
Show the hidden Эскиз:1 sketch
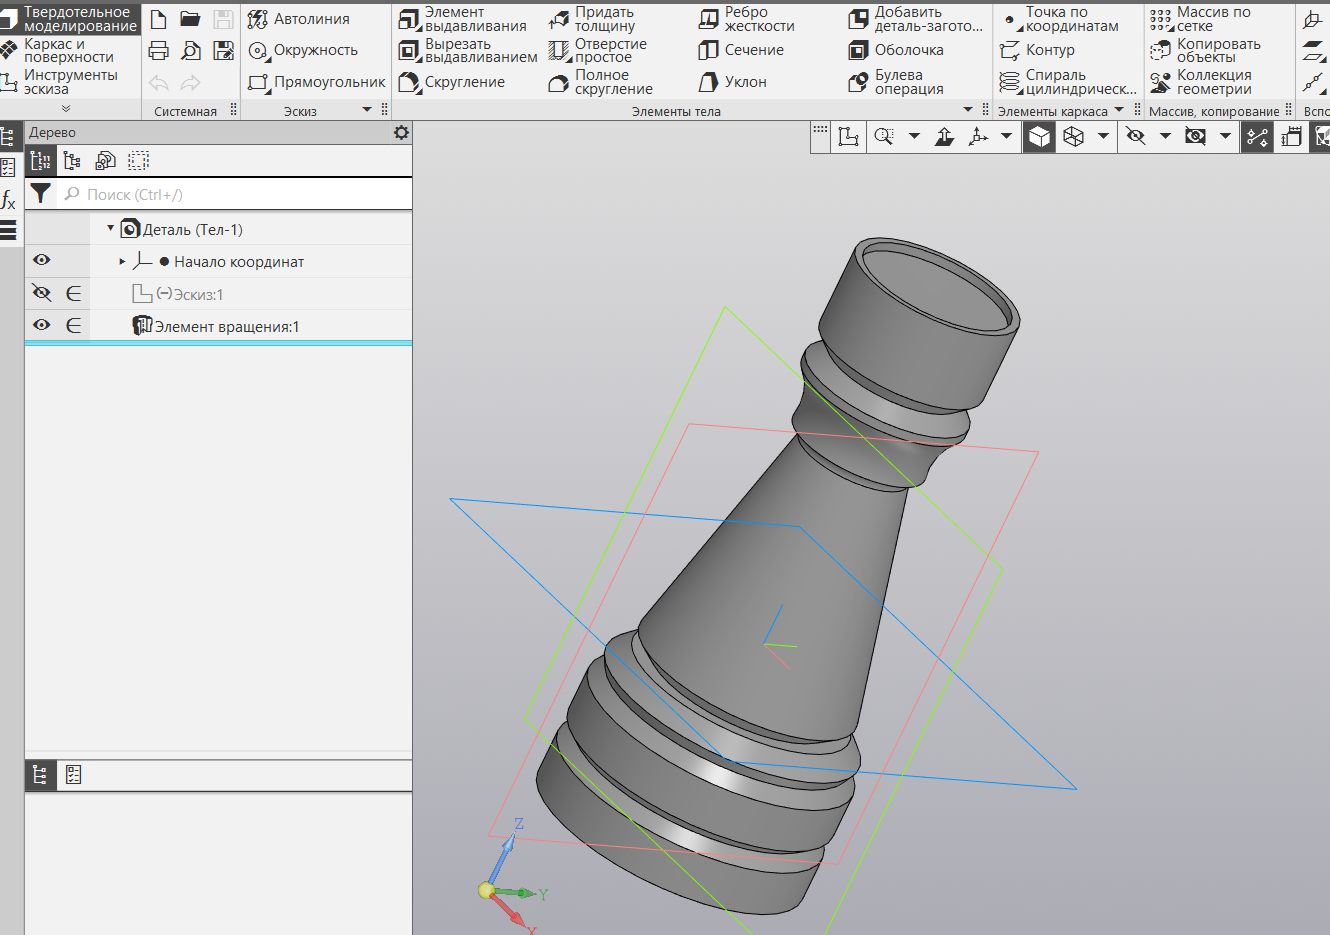click(x=41, y=293)
